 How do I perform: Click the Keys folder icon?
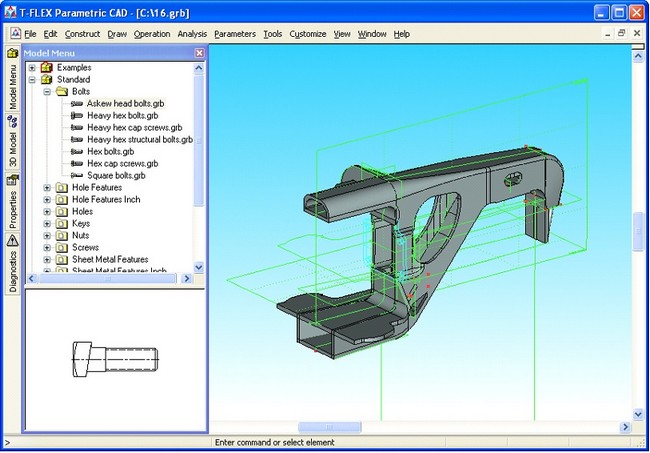click(62, 224)
